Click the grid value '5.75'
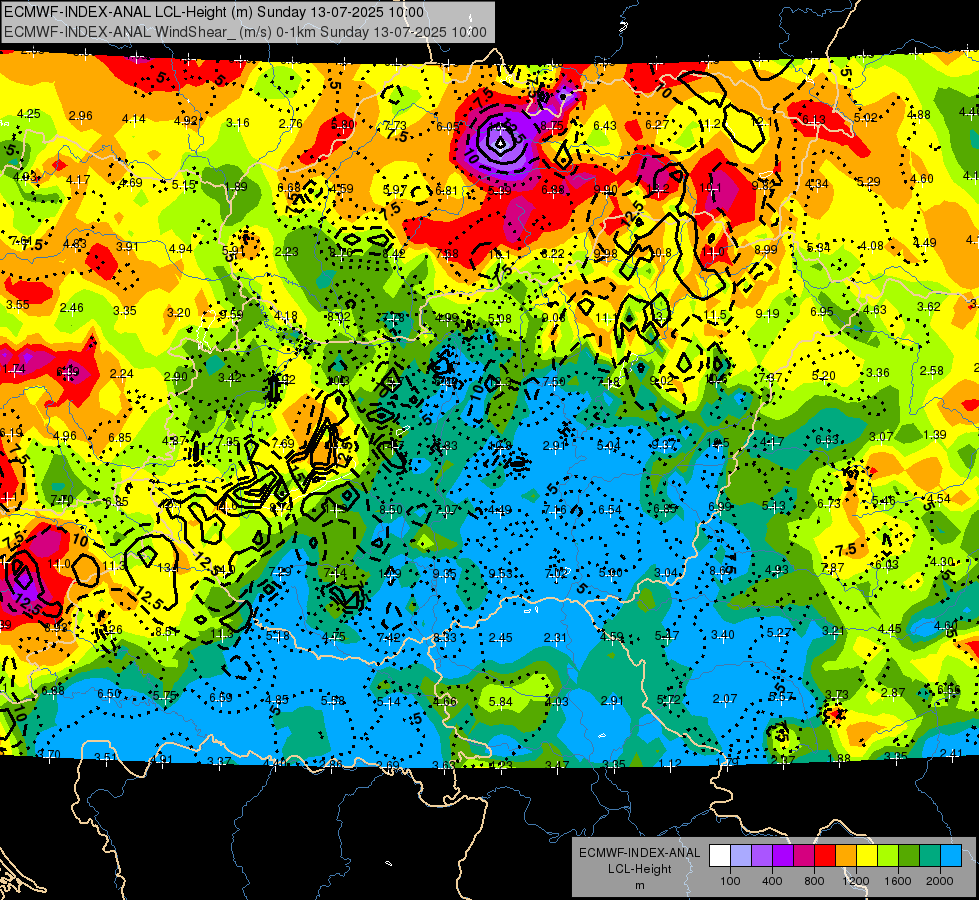Viewport: 979px width, 900px height. [165, 695]
